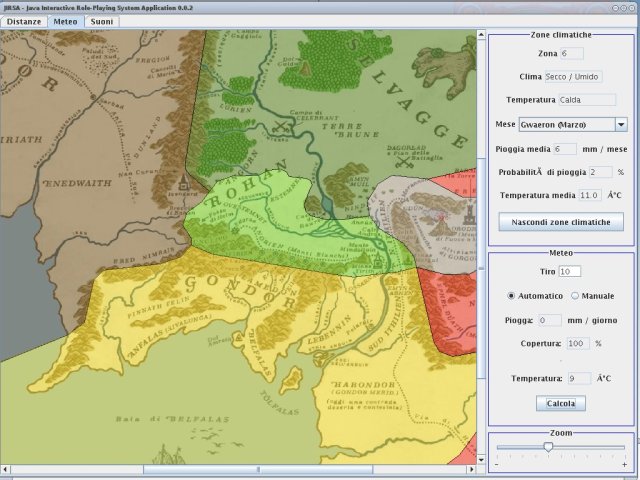
Task: Select the Automatico radio button
Action: click(x=512, y=296)
